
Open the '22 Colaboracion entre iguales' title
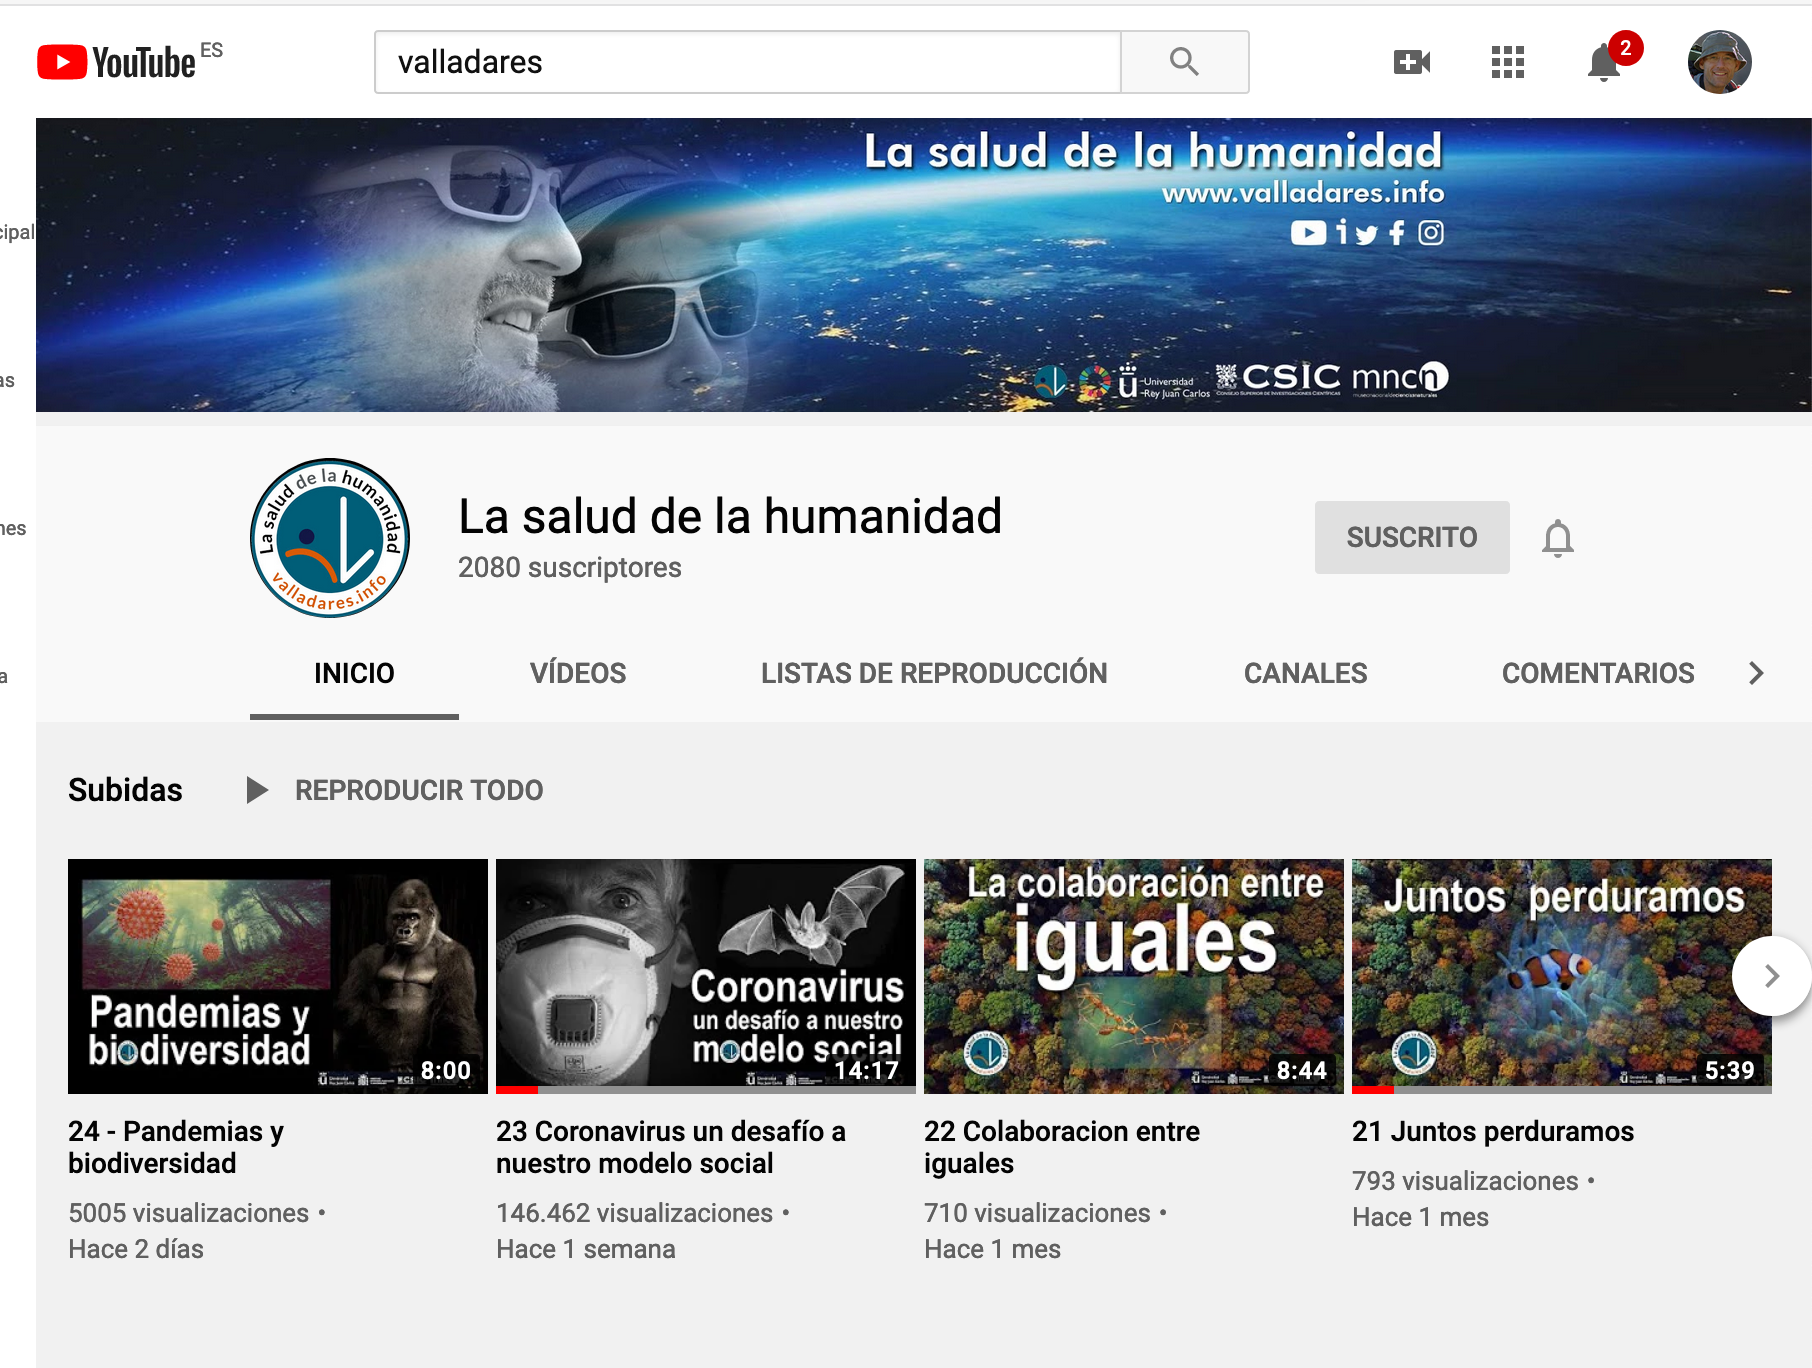click(1061, 1147)
